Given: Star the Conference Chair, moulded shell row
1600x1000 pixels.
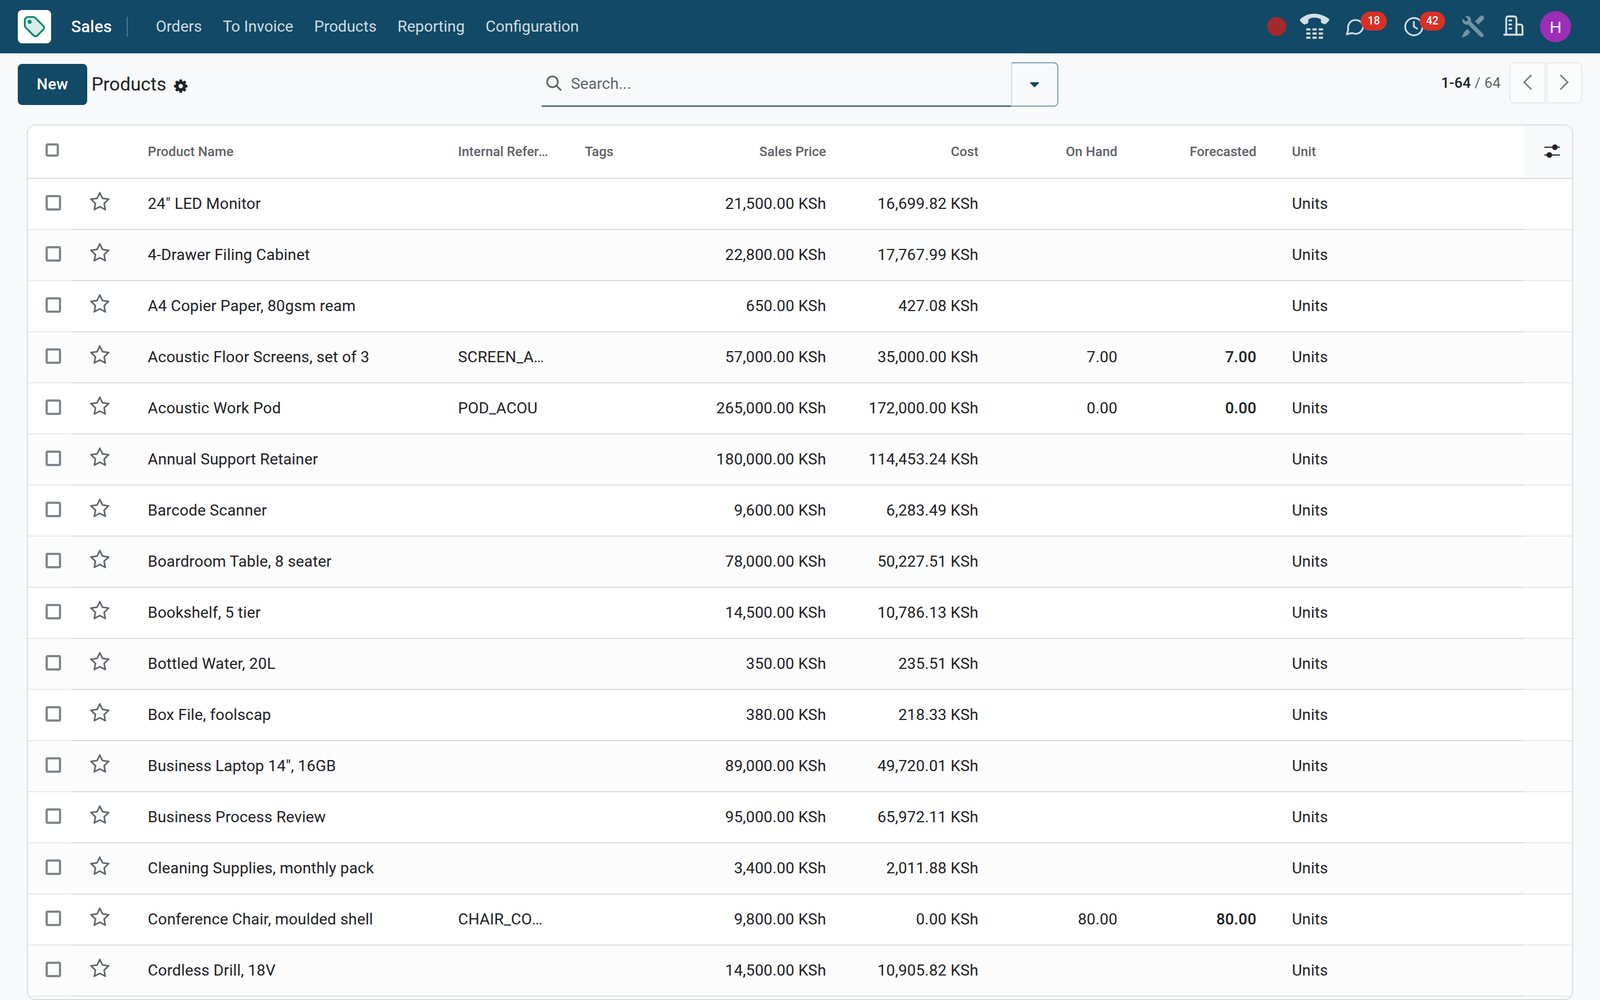Looking at the screenshot, I should (100, 917).
